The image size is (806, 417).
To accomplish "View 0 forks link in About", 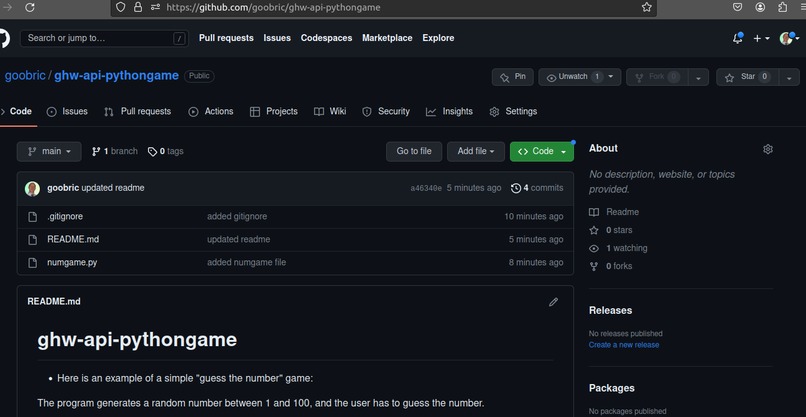I will (x=611, y=266).
